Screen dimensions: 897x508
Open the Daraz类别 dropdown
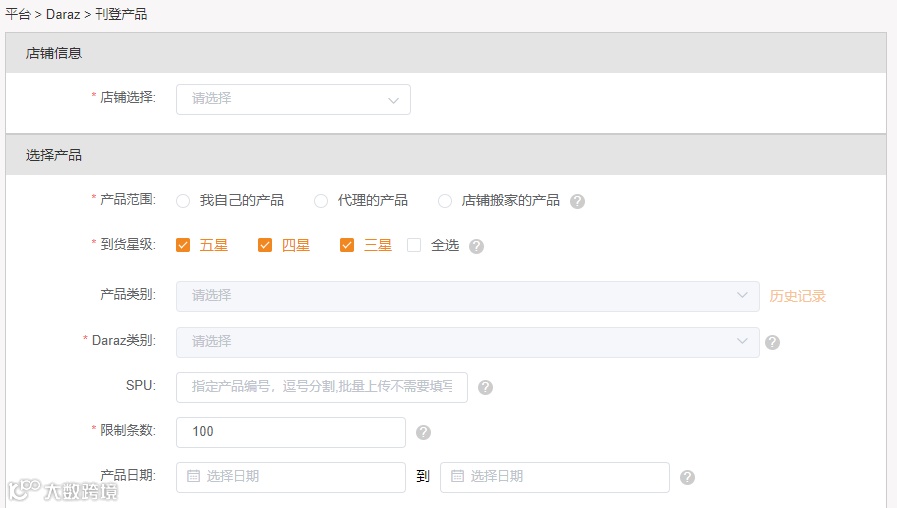click(x=467, y=342)
